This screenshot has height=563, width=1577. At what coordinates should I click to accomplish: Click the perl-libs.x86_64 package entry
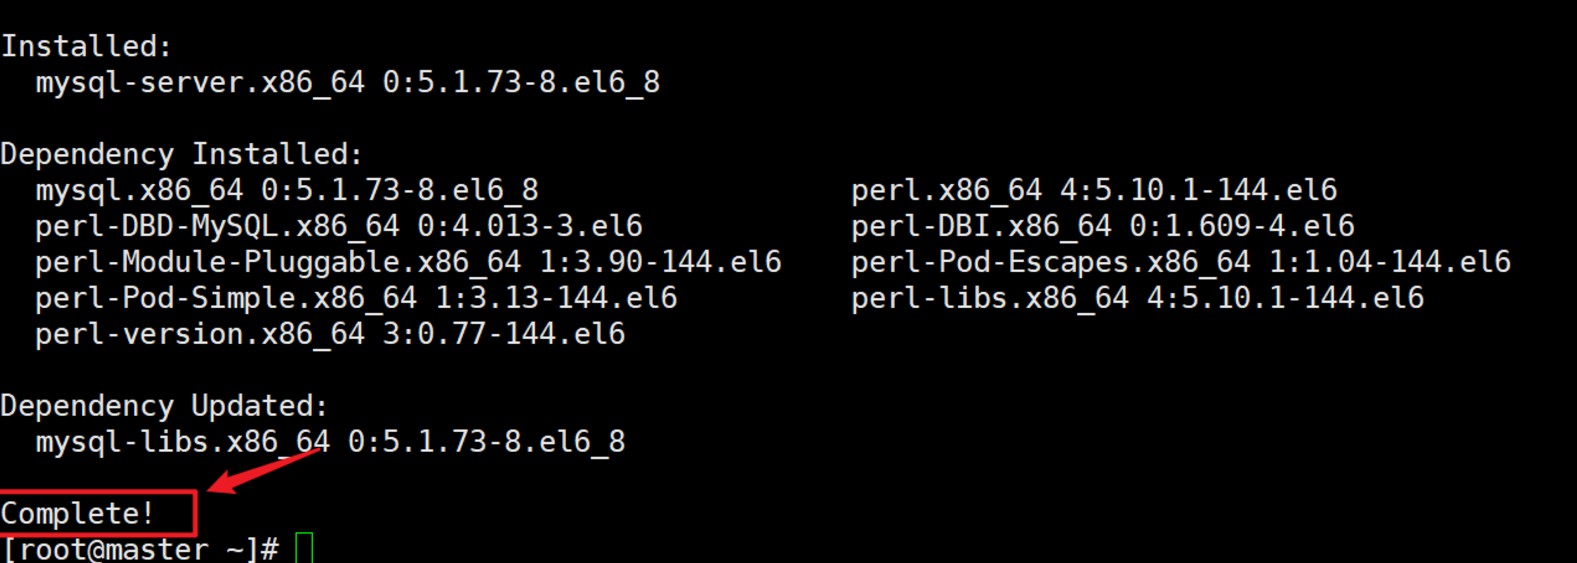coord(989,298)
